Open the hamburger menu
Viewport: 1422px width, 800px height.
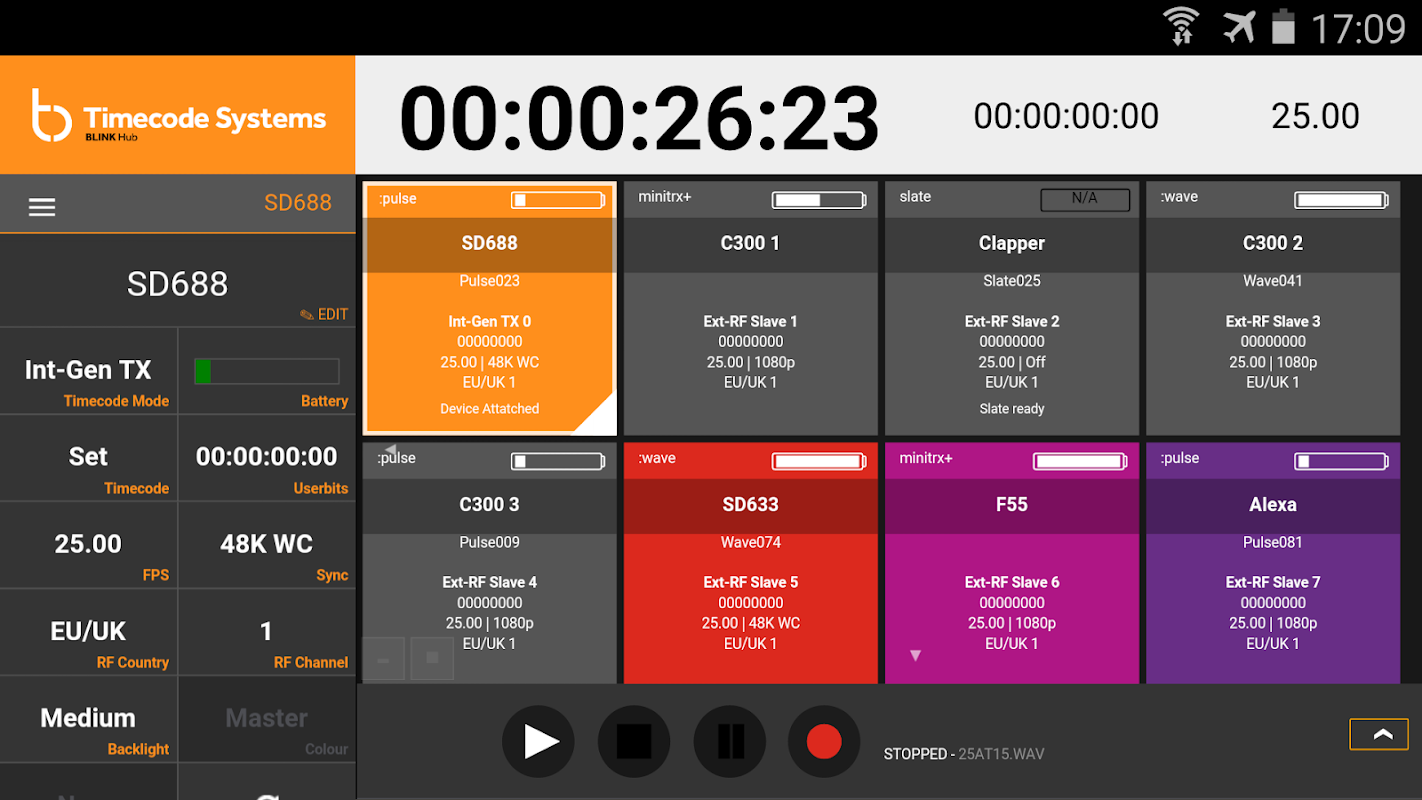tap(42, 207)
